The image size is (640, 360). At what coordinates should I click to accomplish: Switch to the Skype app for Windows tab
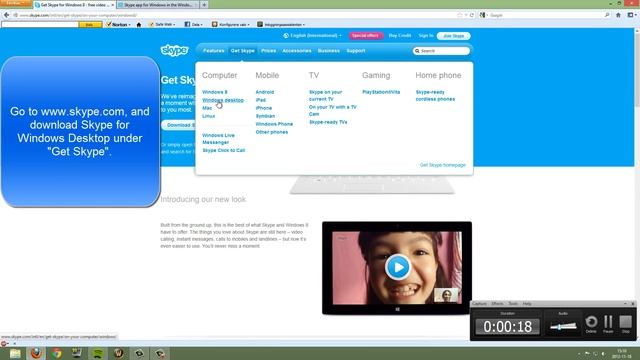click(x=158, y=5)
